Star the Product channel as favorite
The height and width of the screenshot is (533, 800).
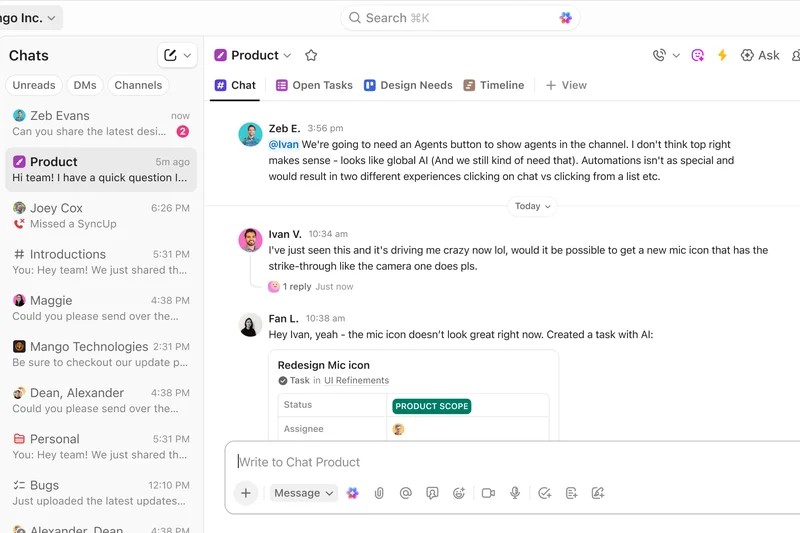[x=311, y=56]
